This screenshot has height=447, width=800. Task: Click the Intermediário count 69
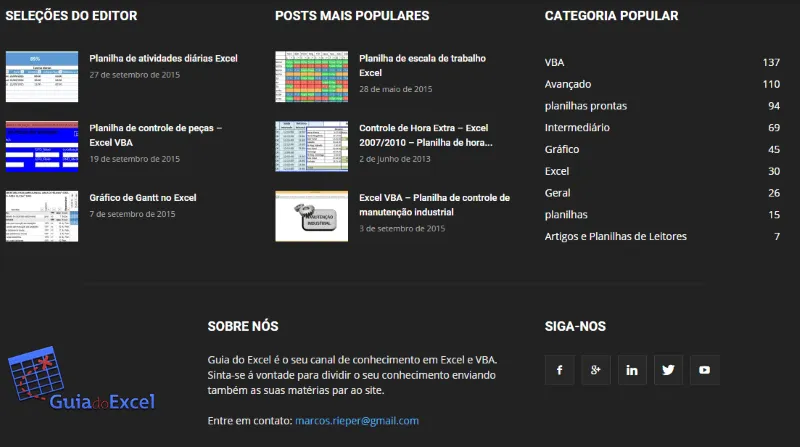(774, 128)
